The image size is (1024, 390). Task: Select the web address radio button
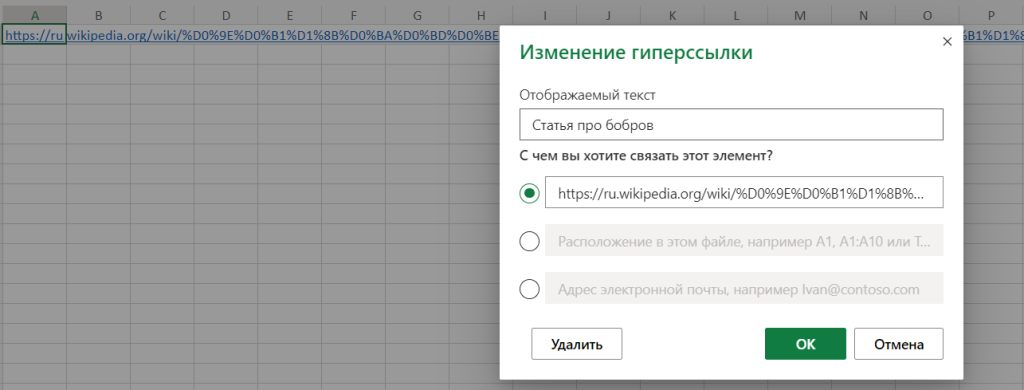[x=529, y=193]
